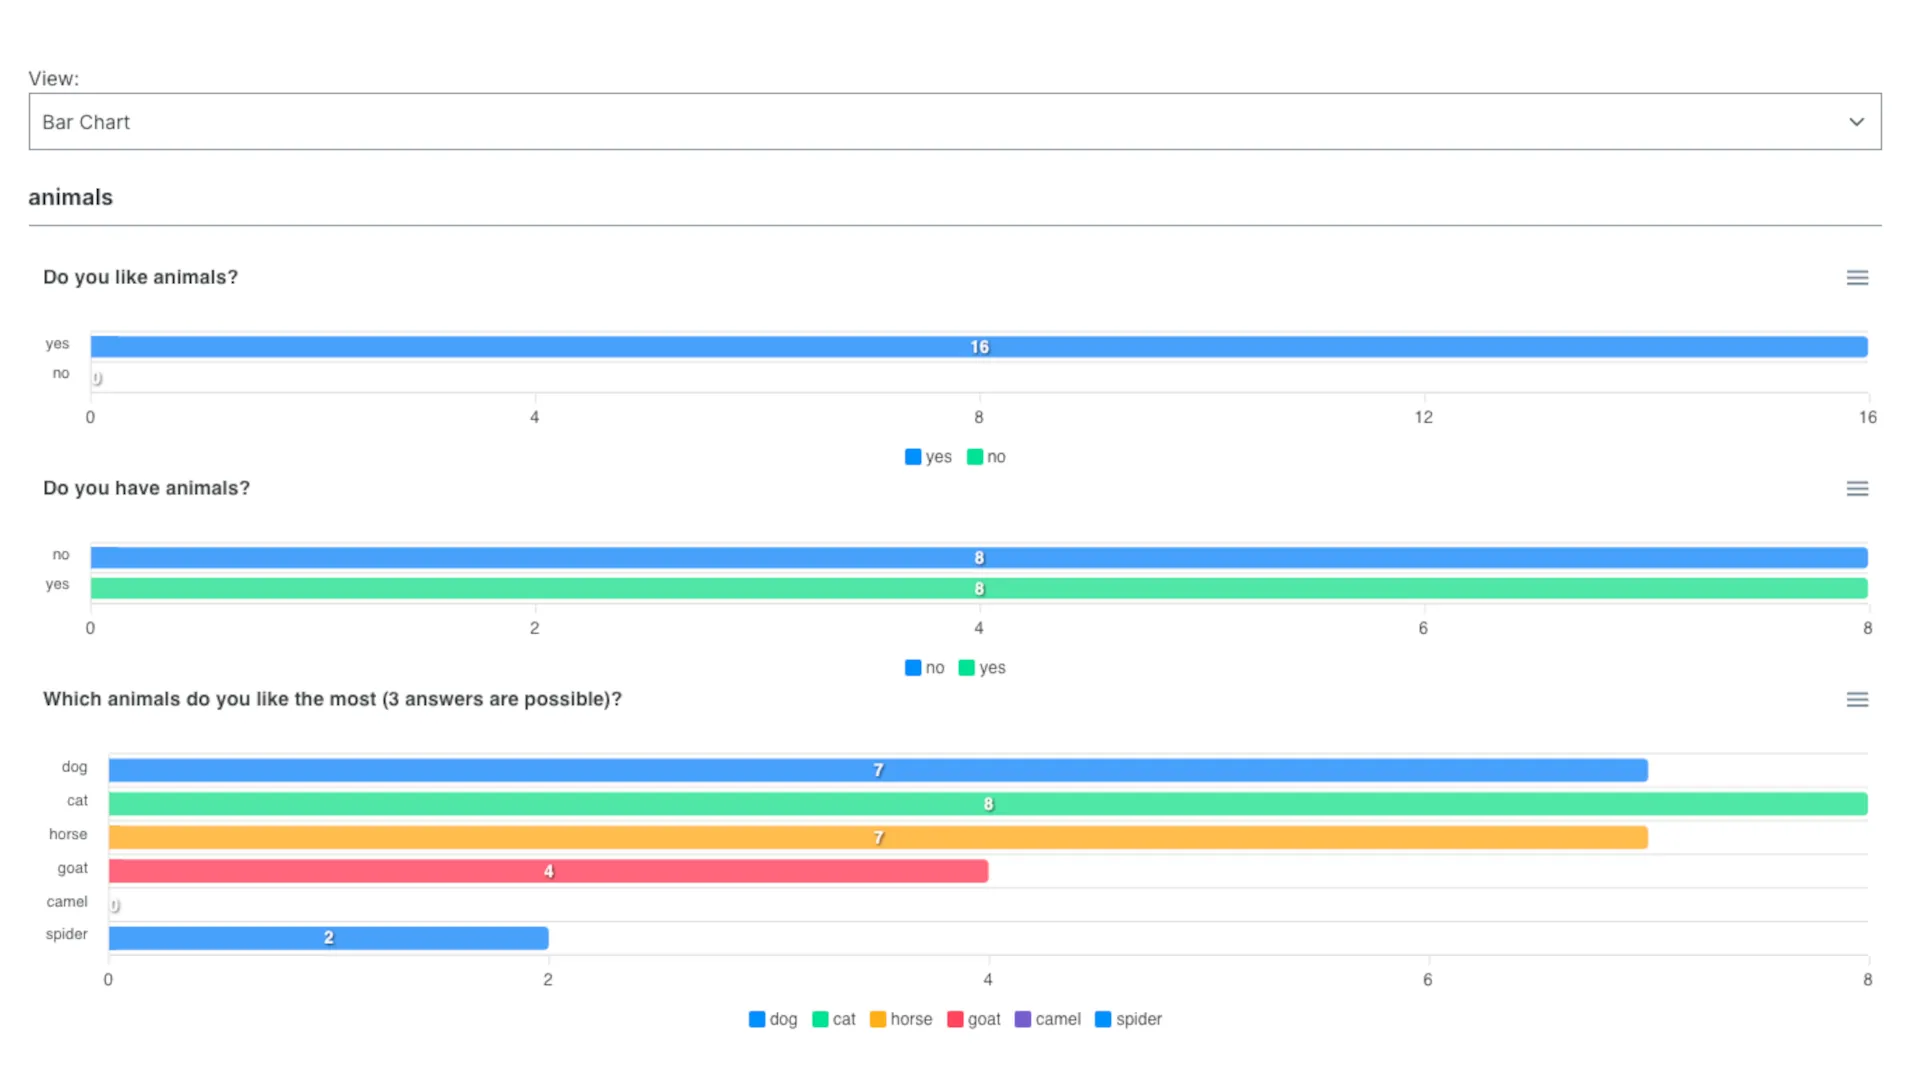
Task: Click the green 'cat' bar showing value 8
Action: coord(987,803)
